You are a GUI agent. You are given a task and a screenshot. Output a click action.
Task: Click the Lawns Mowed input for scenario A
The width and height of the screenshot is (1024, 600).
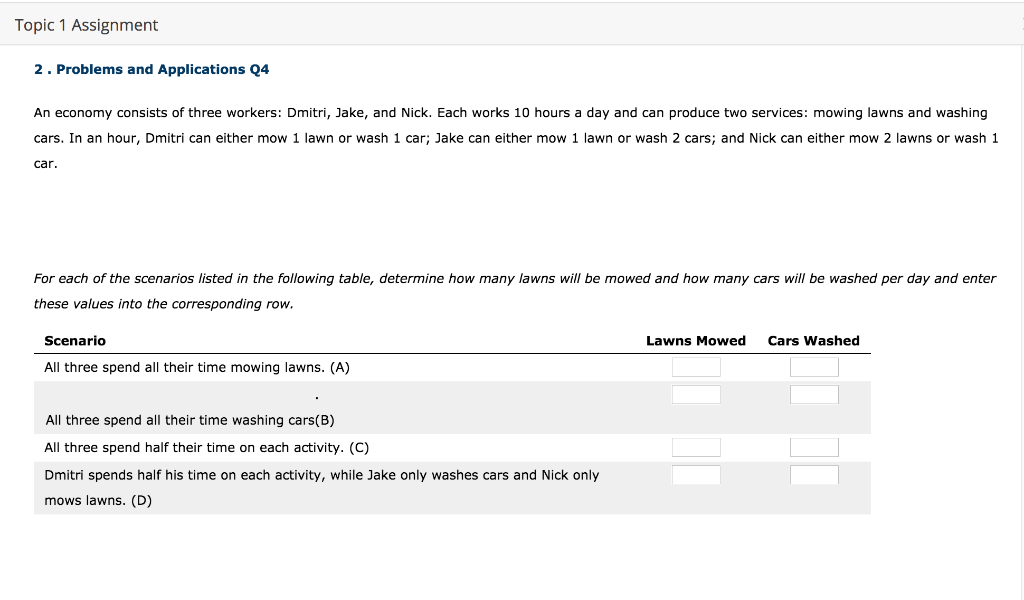(x=696, y=366)
